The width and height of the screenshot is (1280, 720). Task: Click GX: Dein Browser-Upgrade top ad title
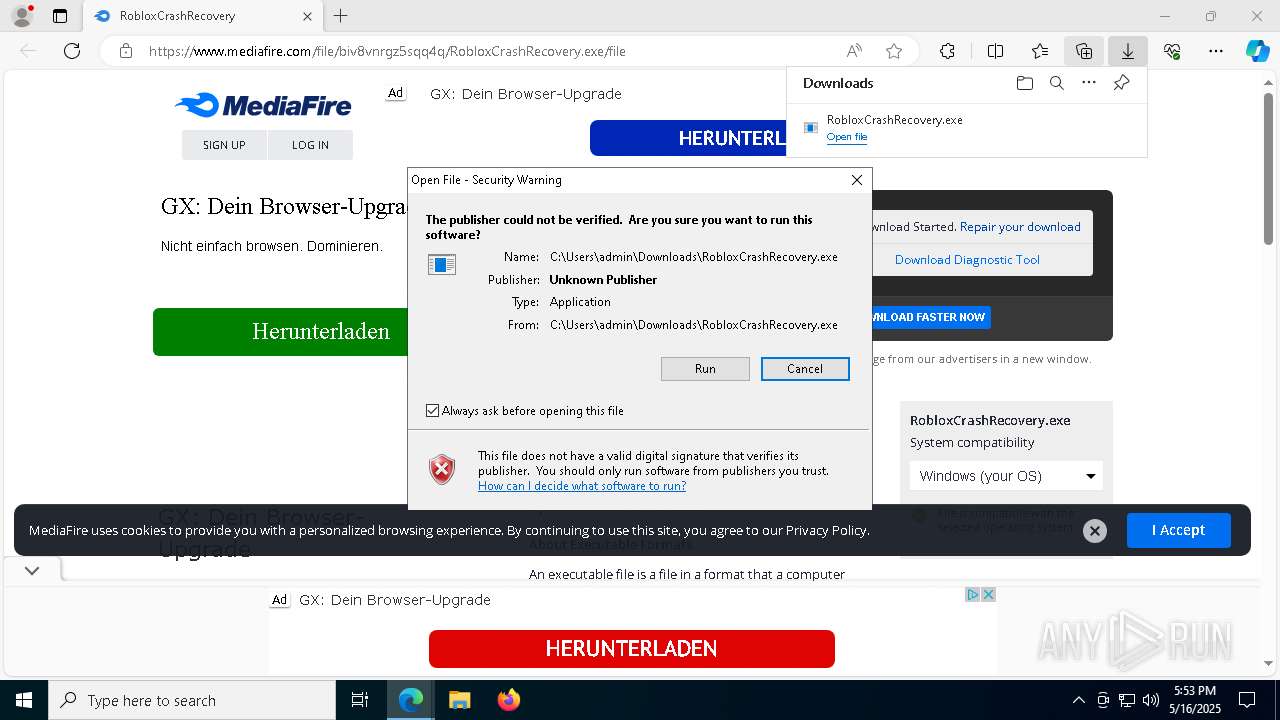[526, 94]
